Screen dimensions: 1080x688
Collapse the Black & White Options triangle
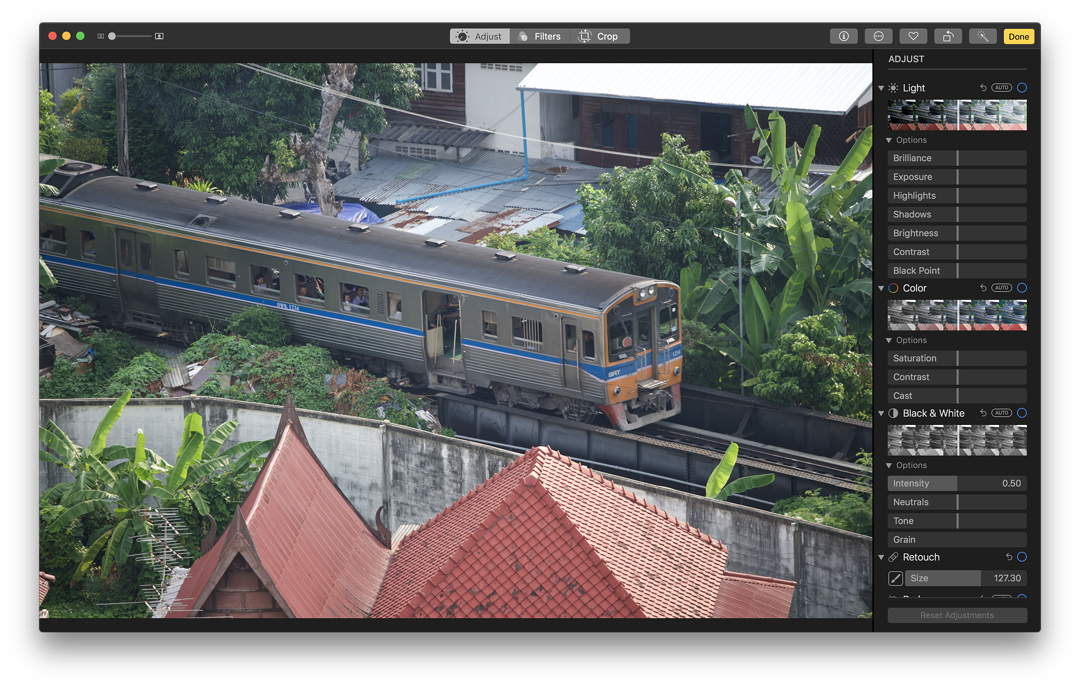[x=889, y=466]
